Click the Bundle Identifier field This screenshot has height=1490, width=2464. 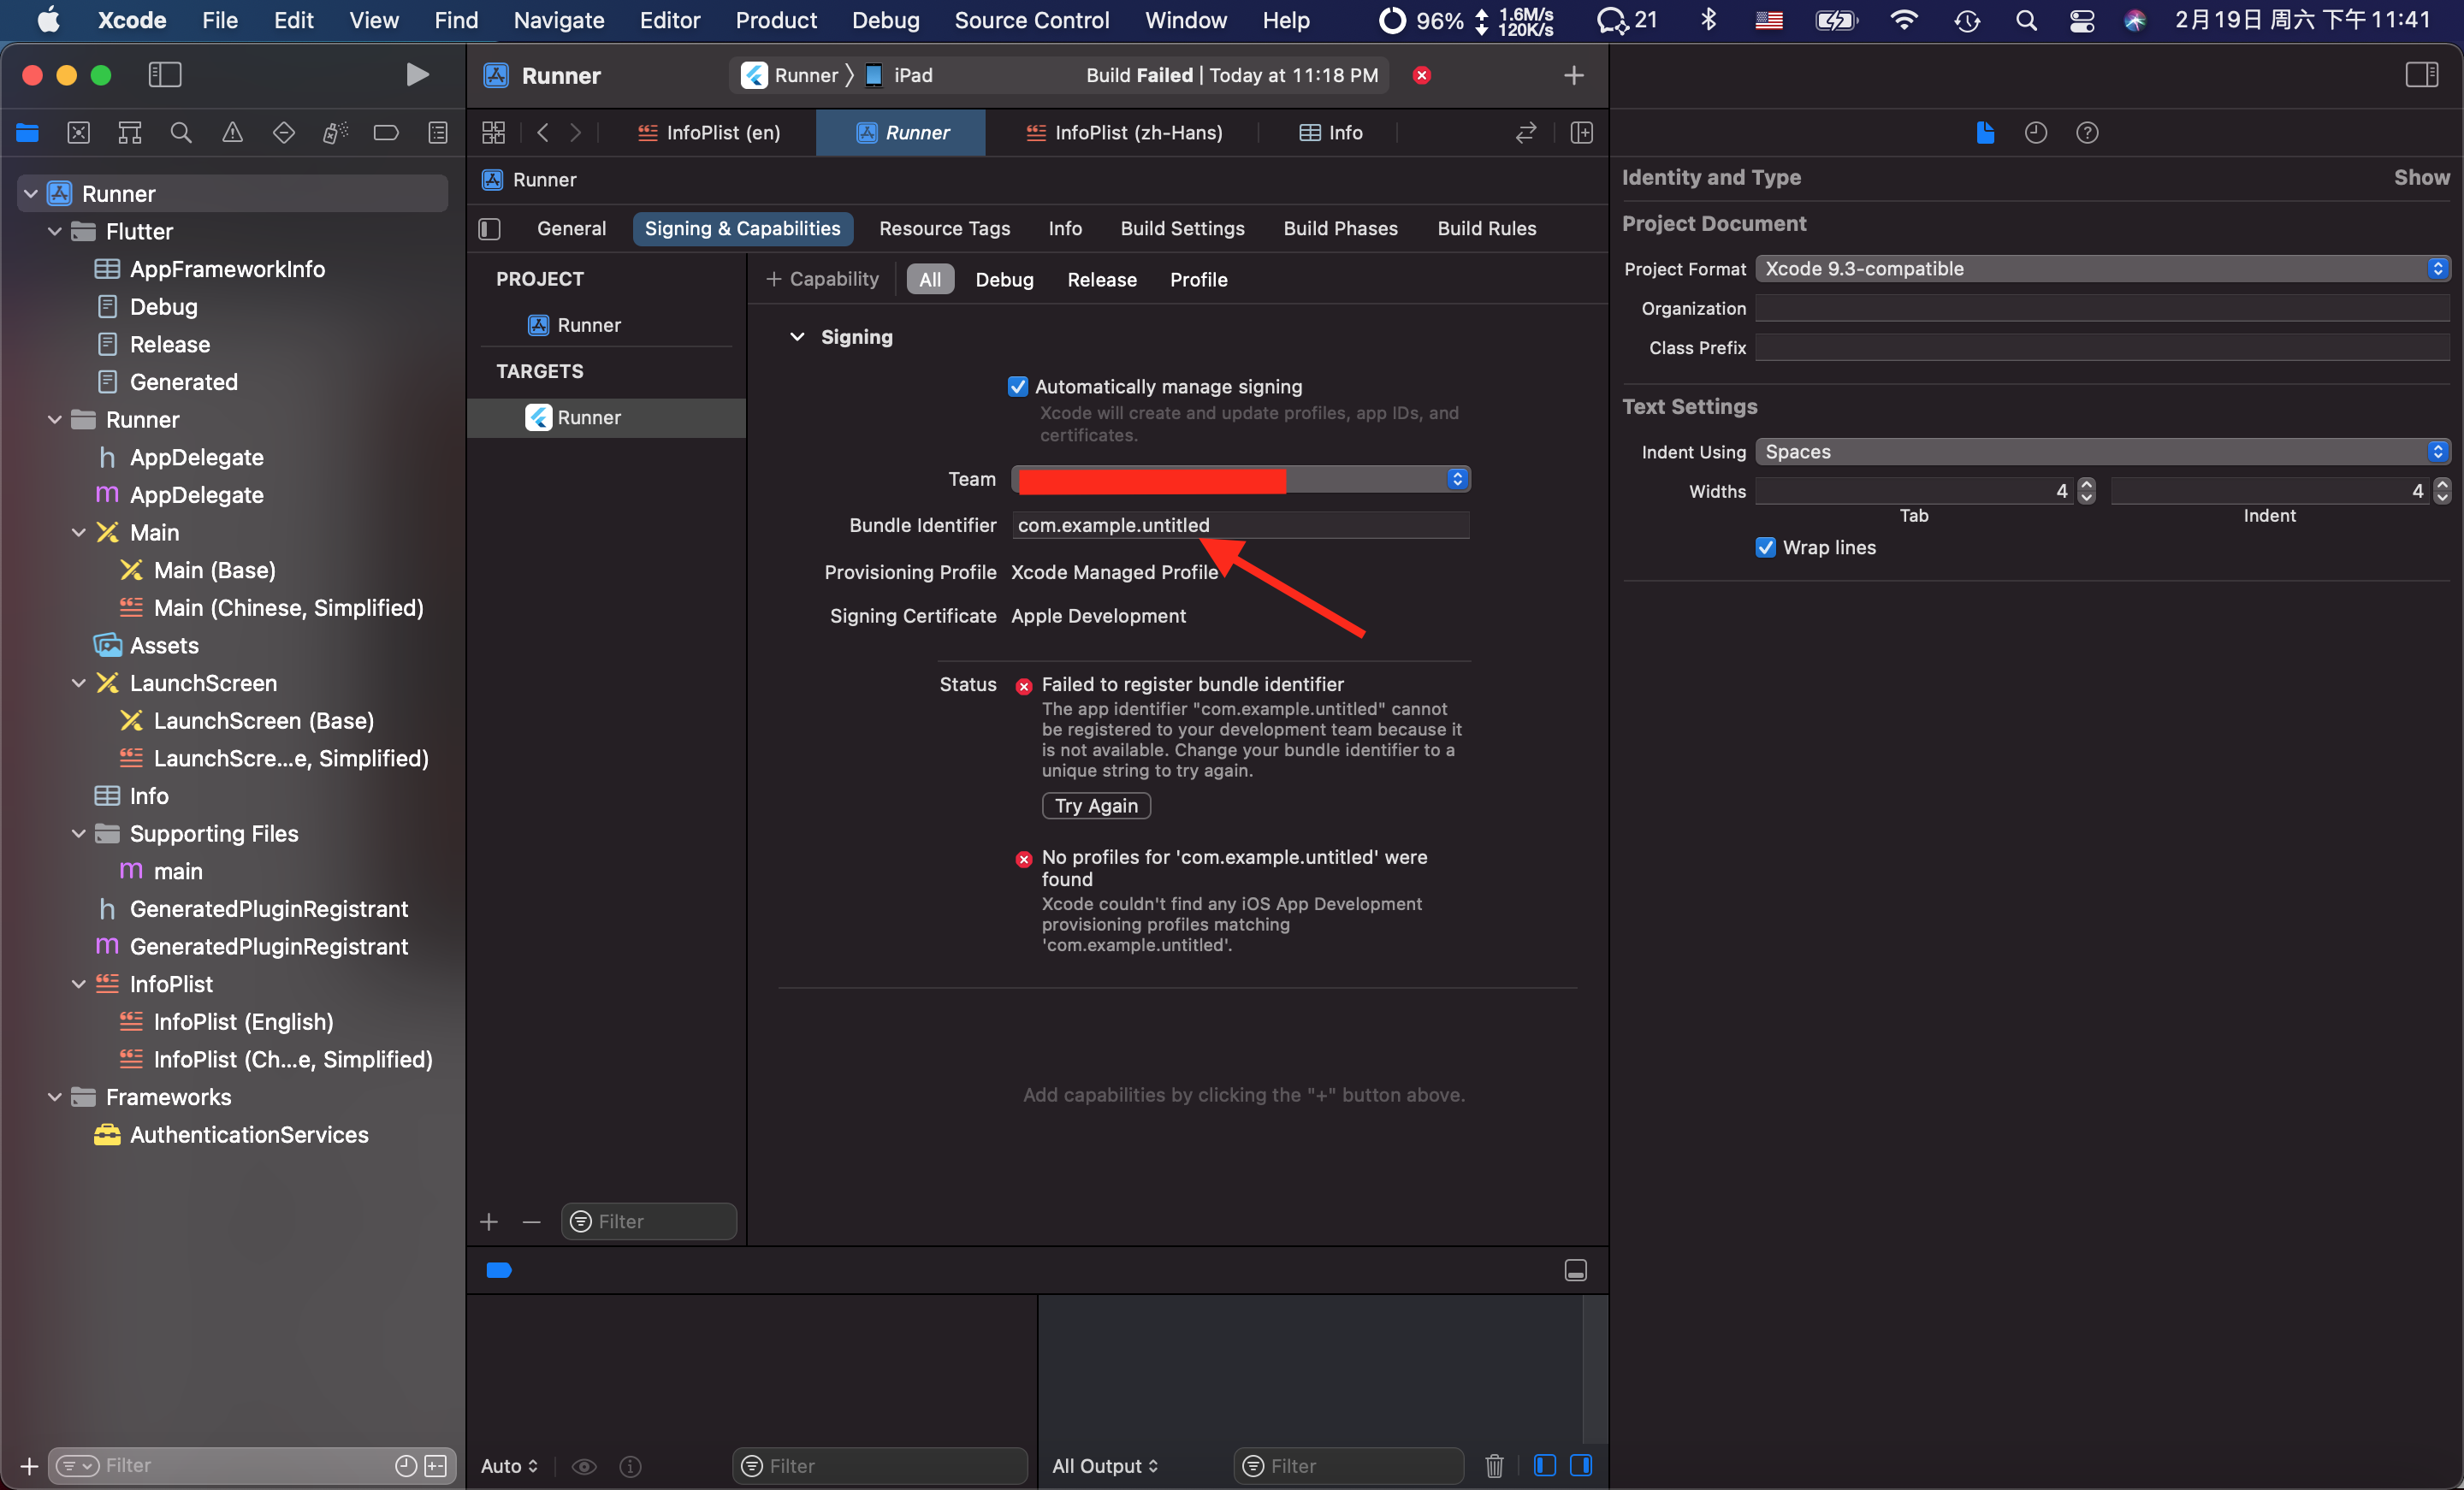1240,526
